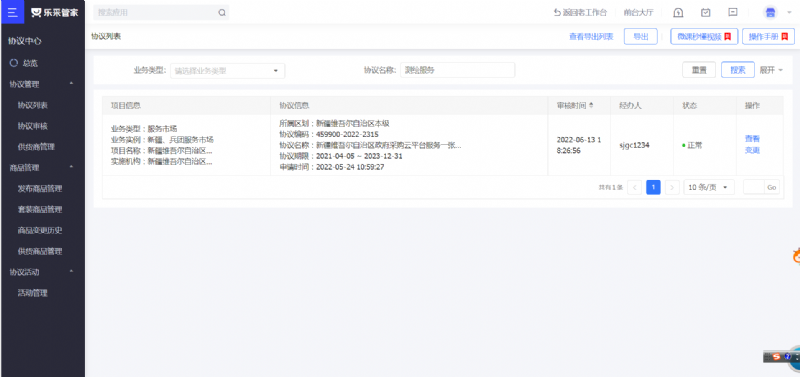Go to previous page arrow
This screenshot has width=800, height=377.
coord(634,187)
